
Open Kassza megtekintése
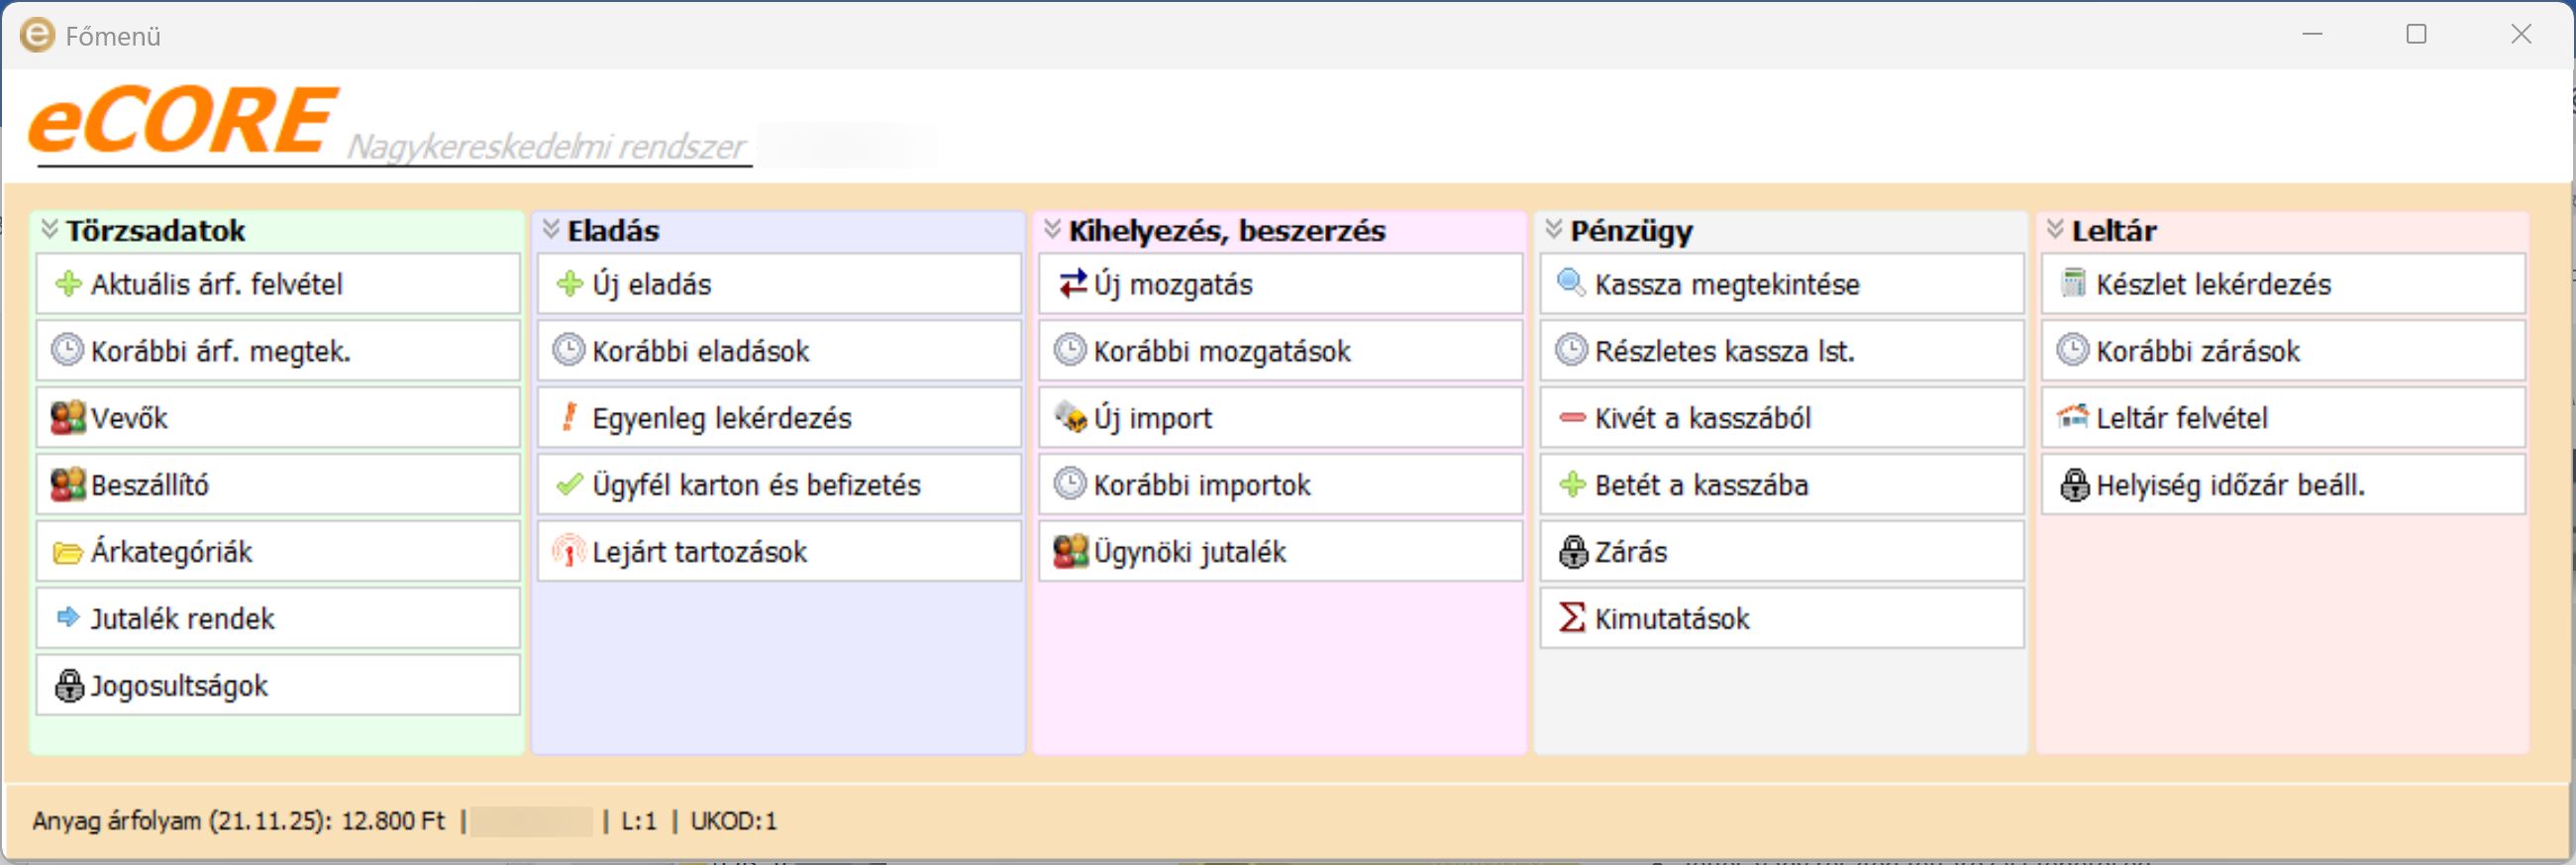coord(1782,284)
